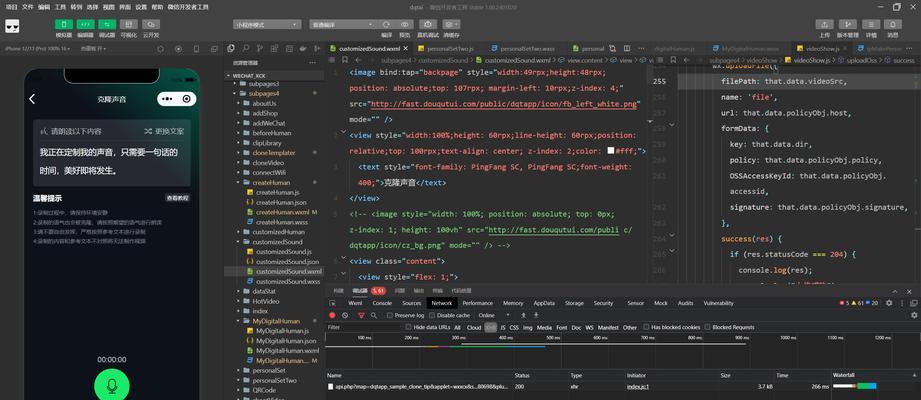Open the 工具 menu
Screen dimensions: 921x400
(60, 7)
